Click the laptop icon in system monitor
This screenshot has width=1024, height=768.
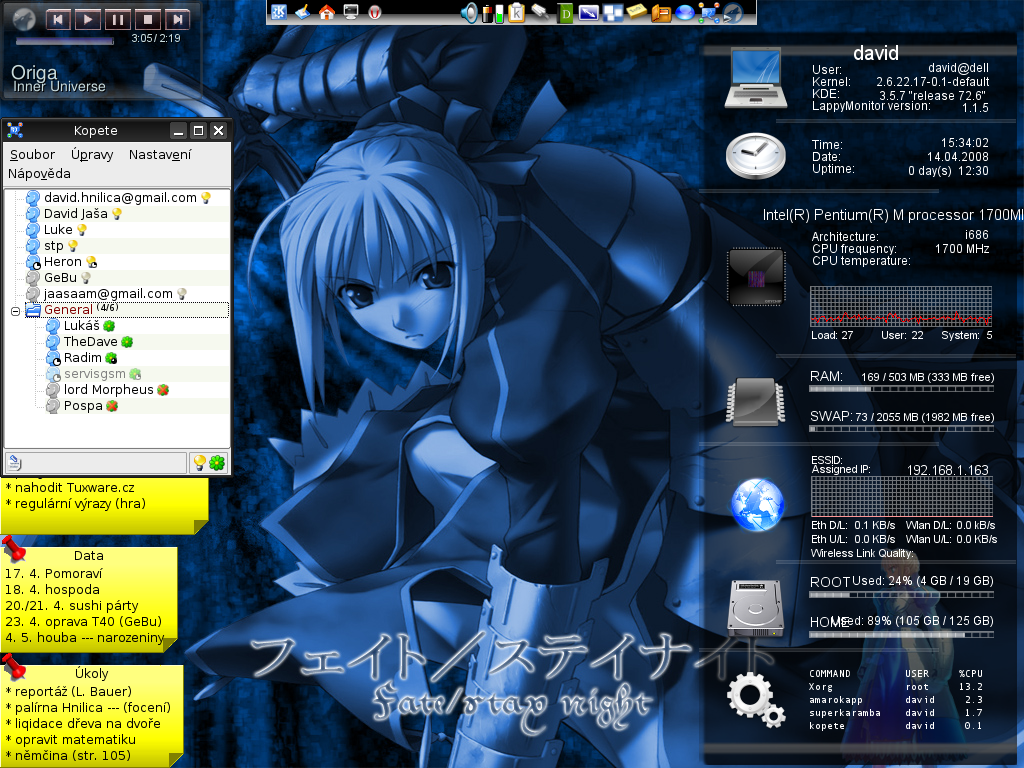click(x=756, y=79)
